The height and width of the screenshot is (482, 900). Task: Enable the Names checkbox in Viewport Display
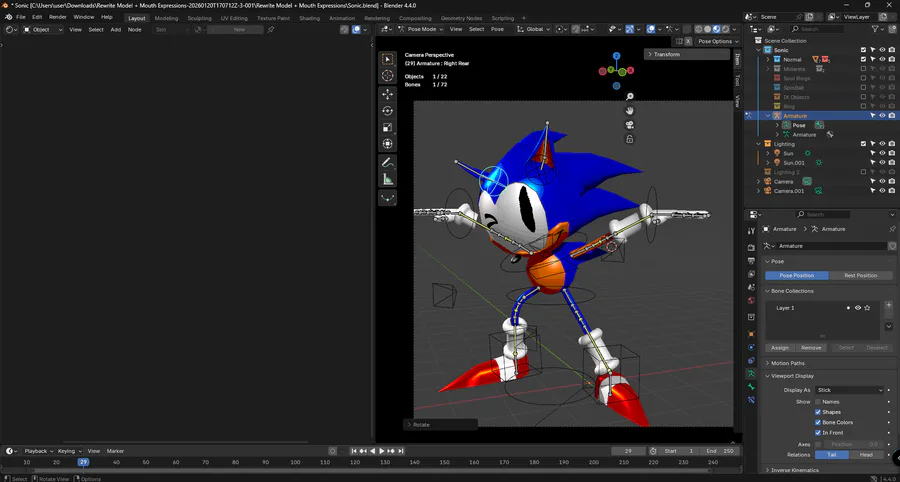click(x=818, y=401)
